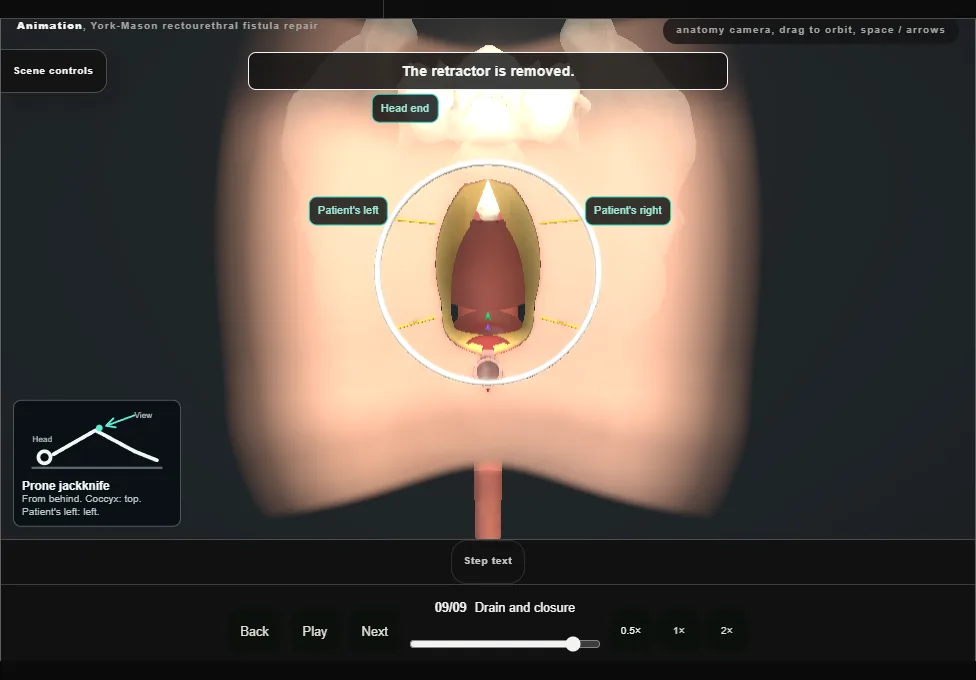Click the Head circle in the position diagram

44,458
